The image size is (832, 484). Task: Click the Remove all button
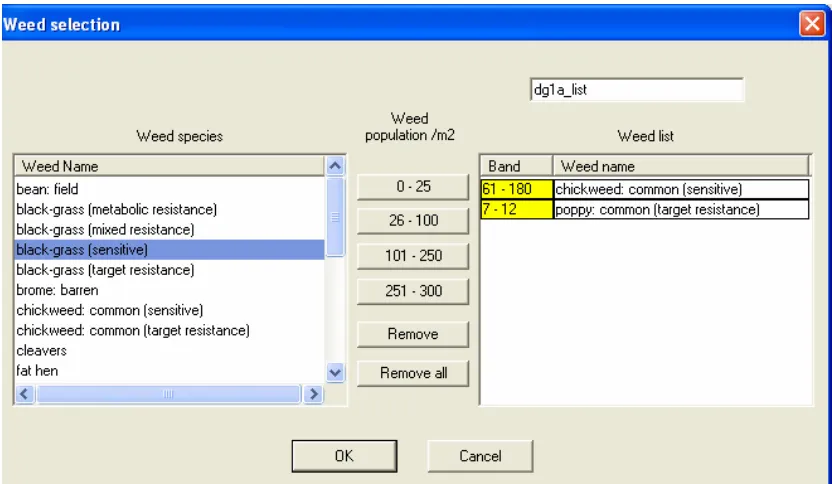413,373
